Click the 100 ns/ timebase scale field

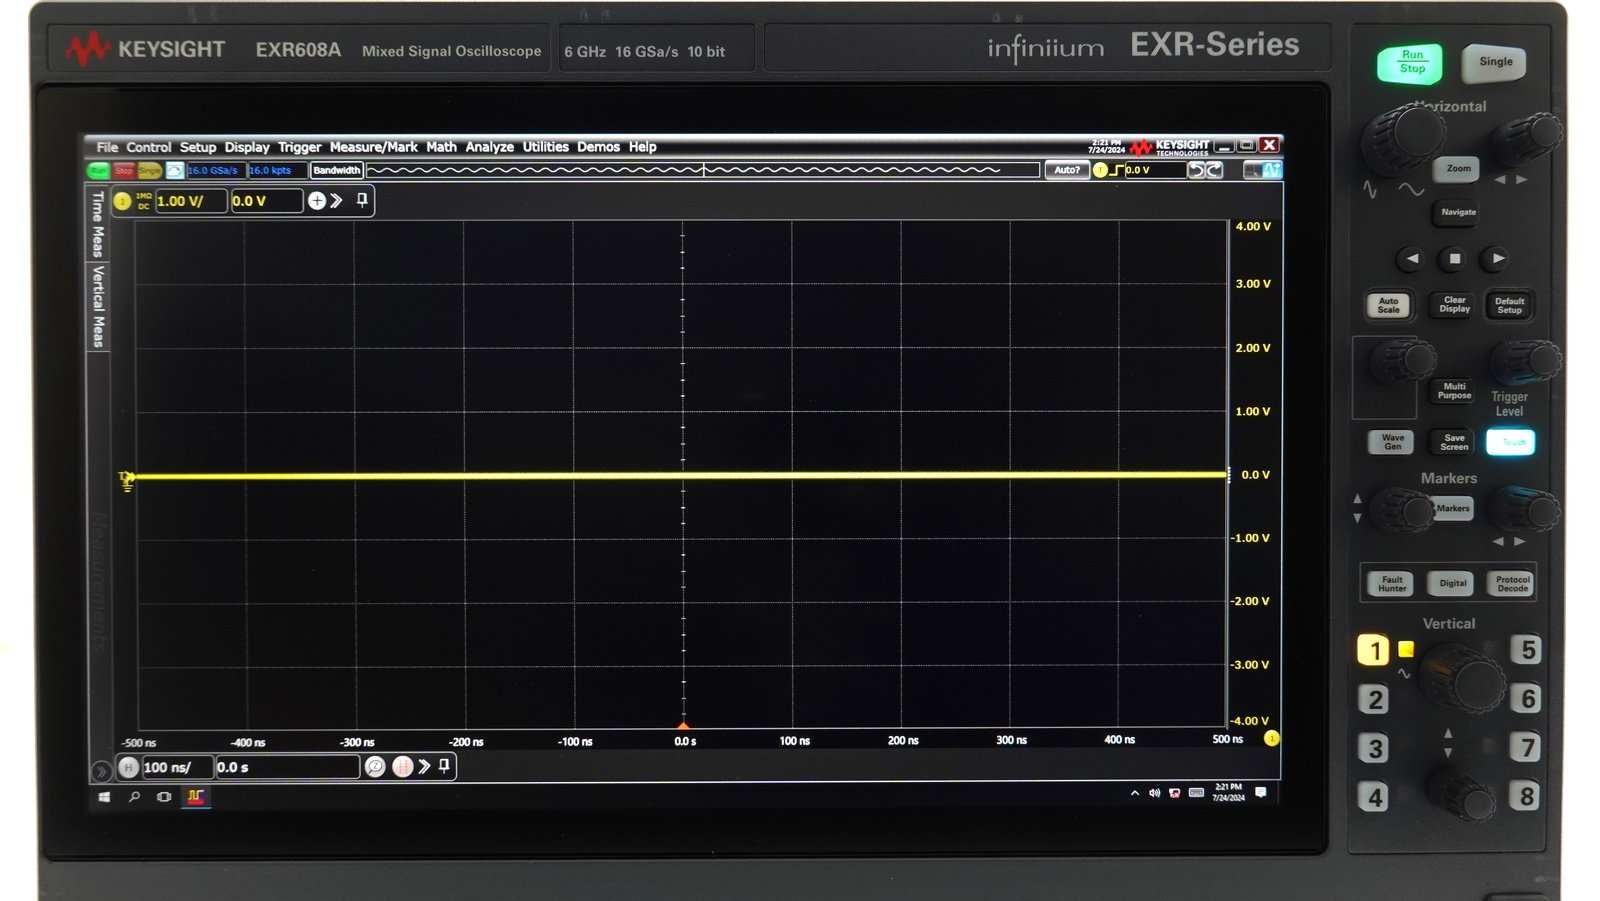(177, 767)
